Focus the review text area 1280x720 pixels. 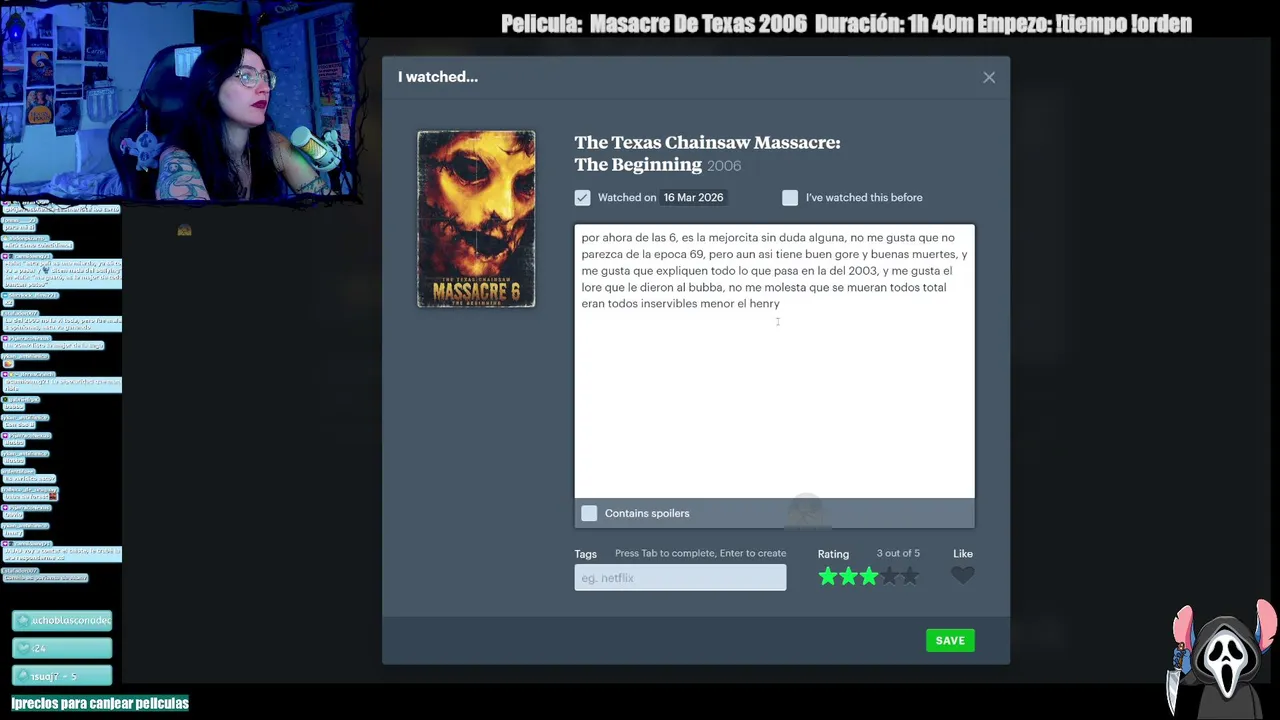pos(774,361)
